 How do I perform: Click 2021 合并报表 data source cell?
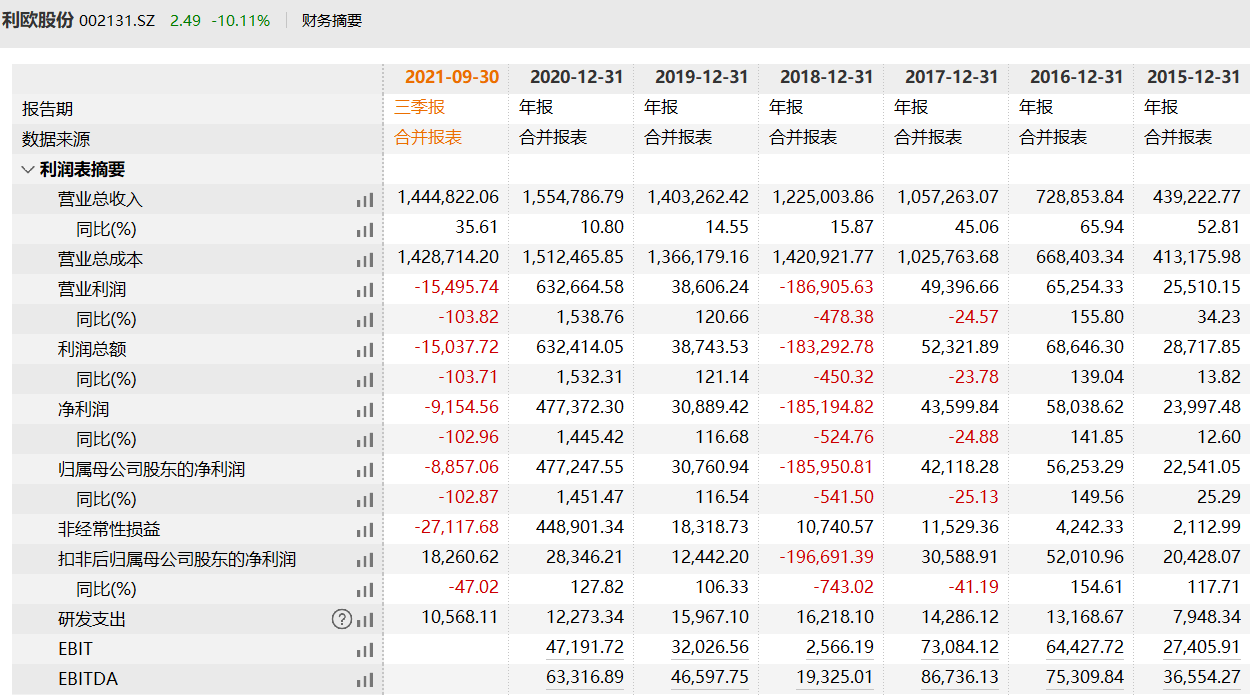tap(428, 137)
